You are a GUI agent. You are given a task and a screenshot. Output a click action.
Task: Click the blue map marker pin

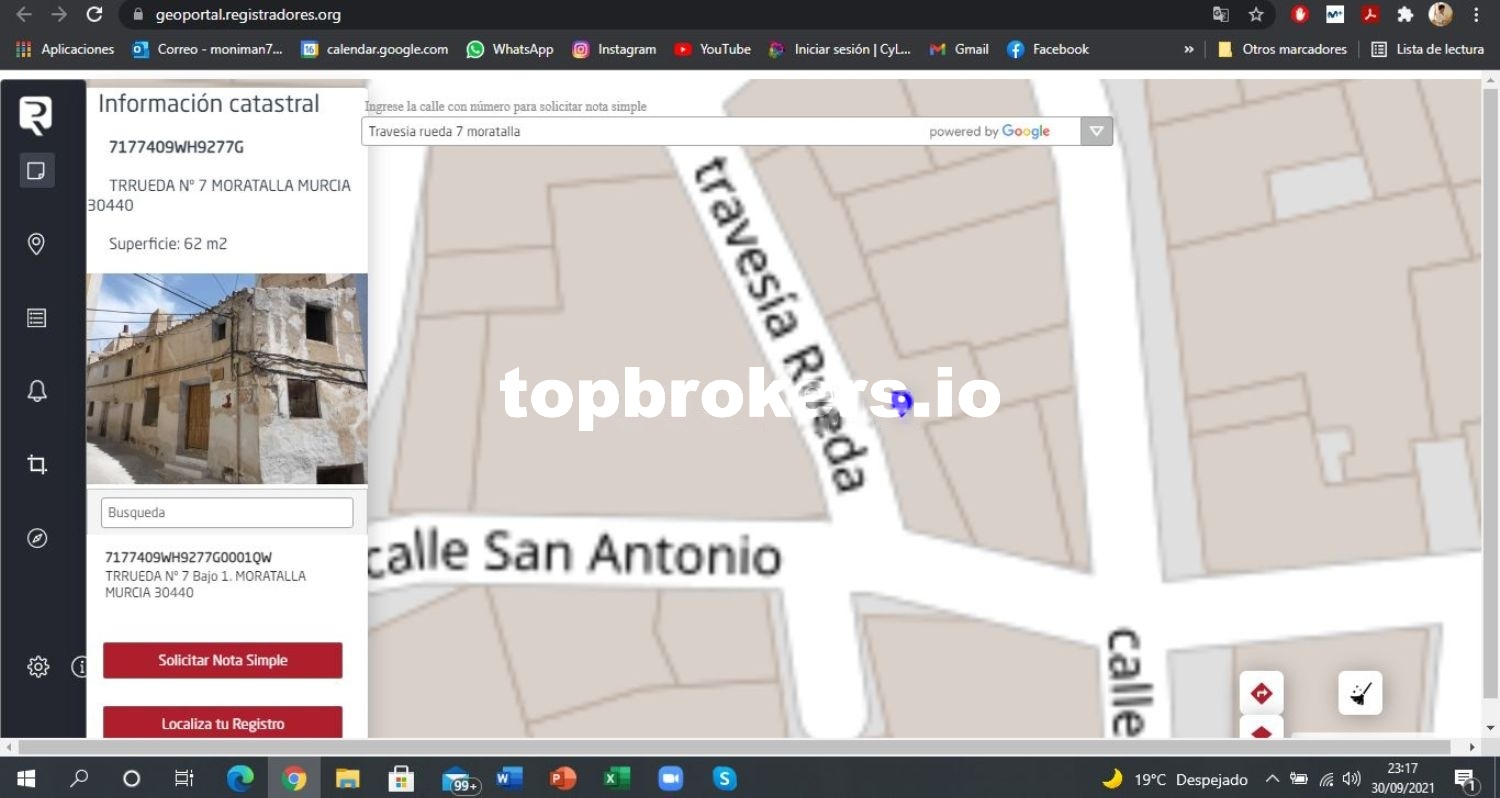tap(901, 402)
